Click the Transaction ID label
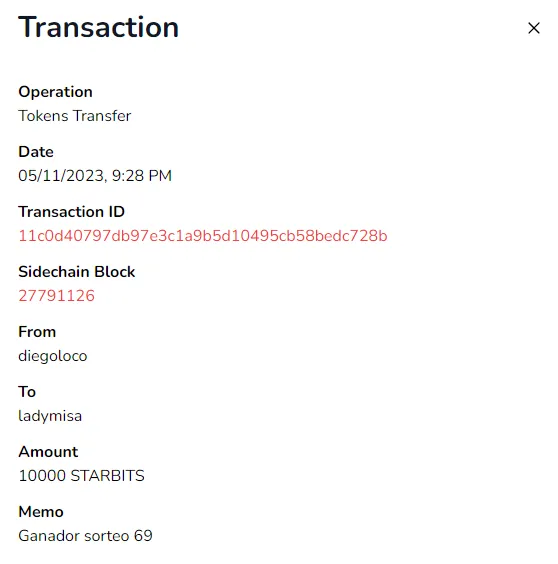The width and height of the screenshot is (558, 564). (x=72, y=212)
